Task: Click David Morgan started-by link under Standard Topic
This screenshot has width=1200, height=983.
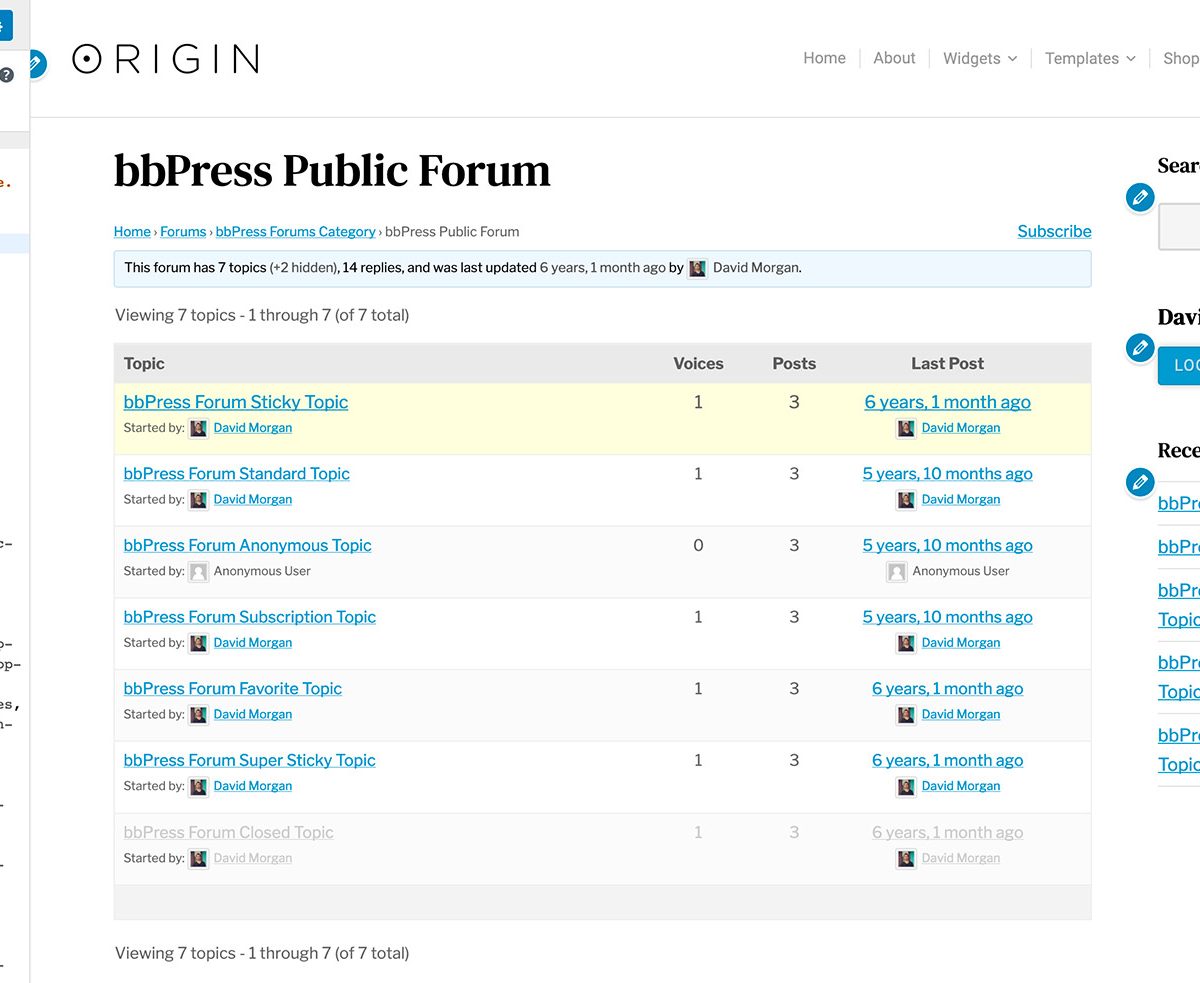Action: point(253,500)
